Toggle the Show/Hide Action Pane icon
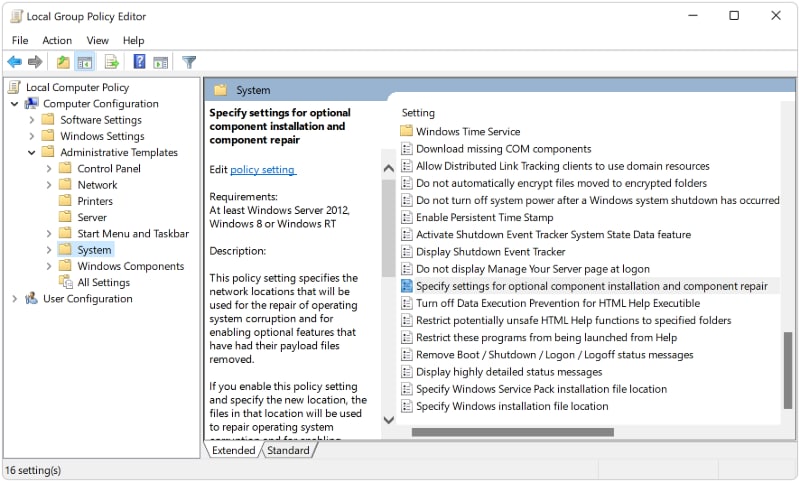Screen dimensions: 800x482 tap(160, 62)
